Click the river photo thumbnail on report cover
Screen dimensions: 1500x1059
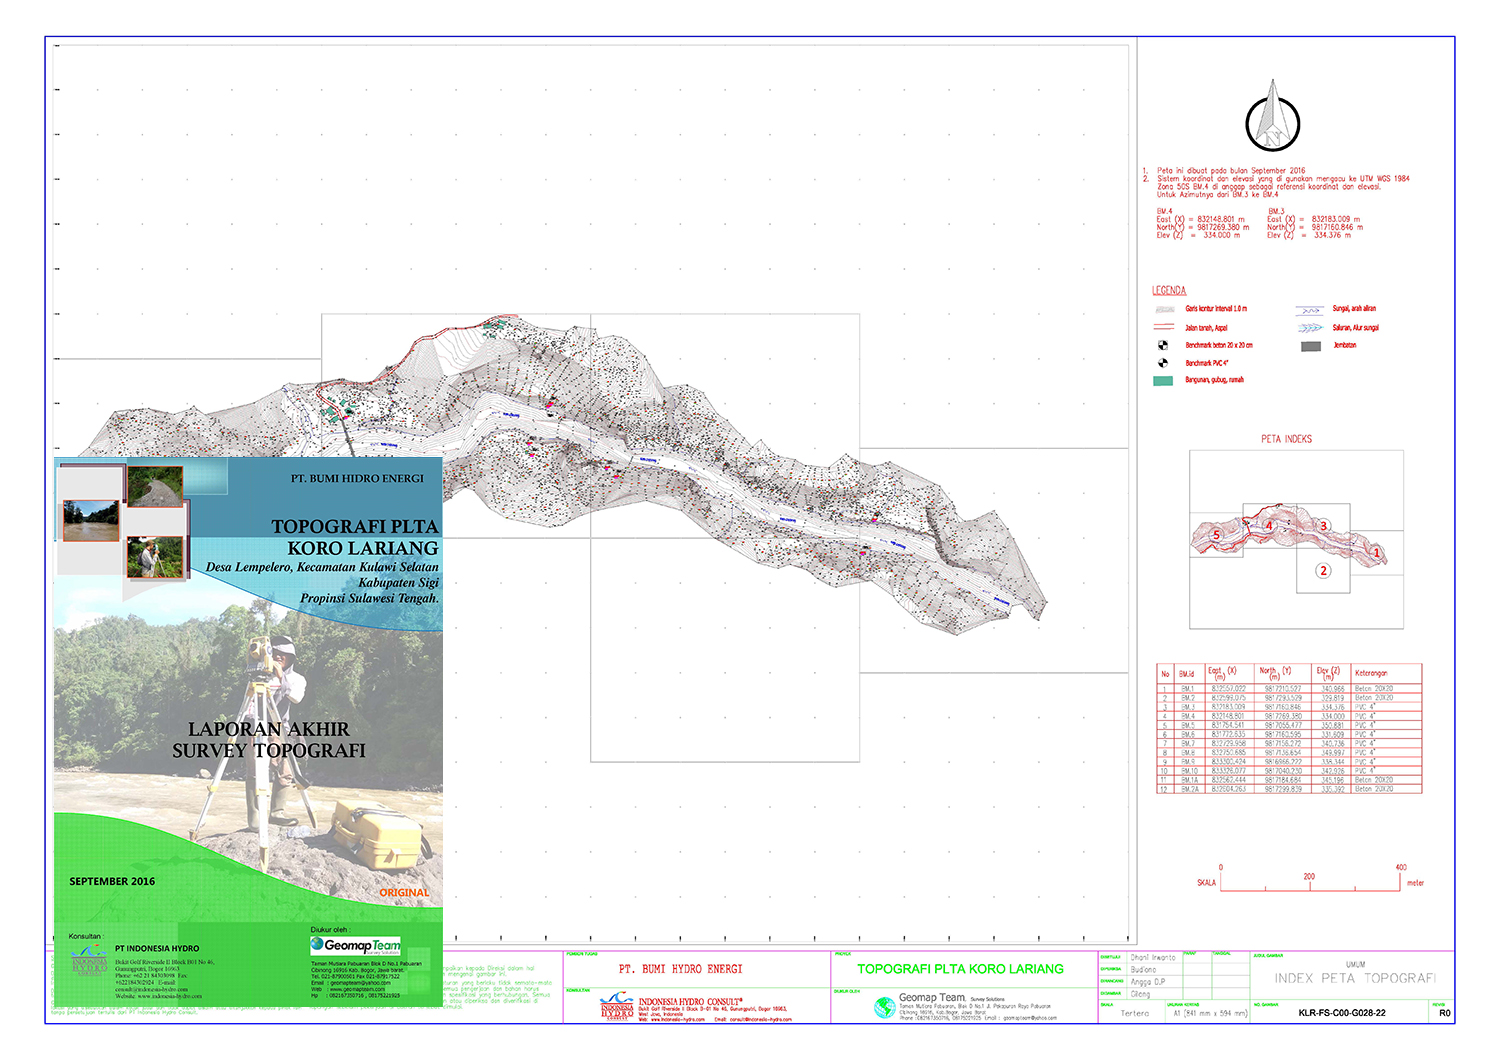point(91,520)
